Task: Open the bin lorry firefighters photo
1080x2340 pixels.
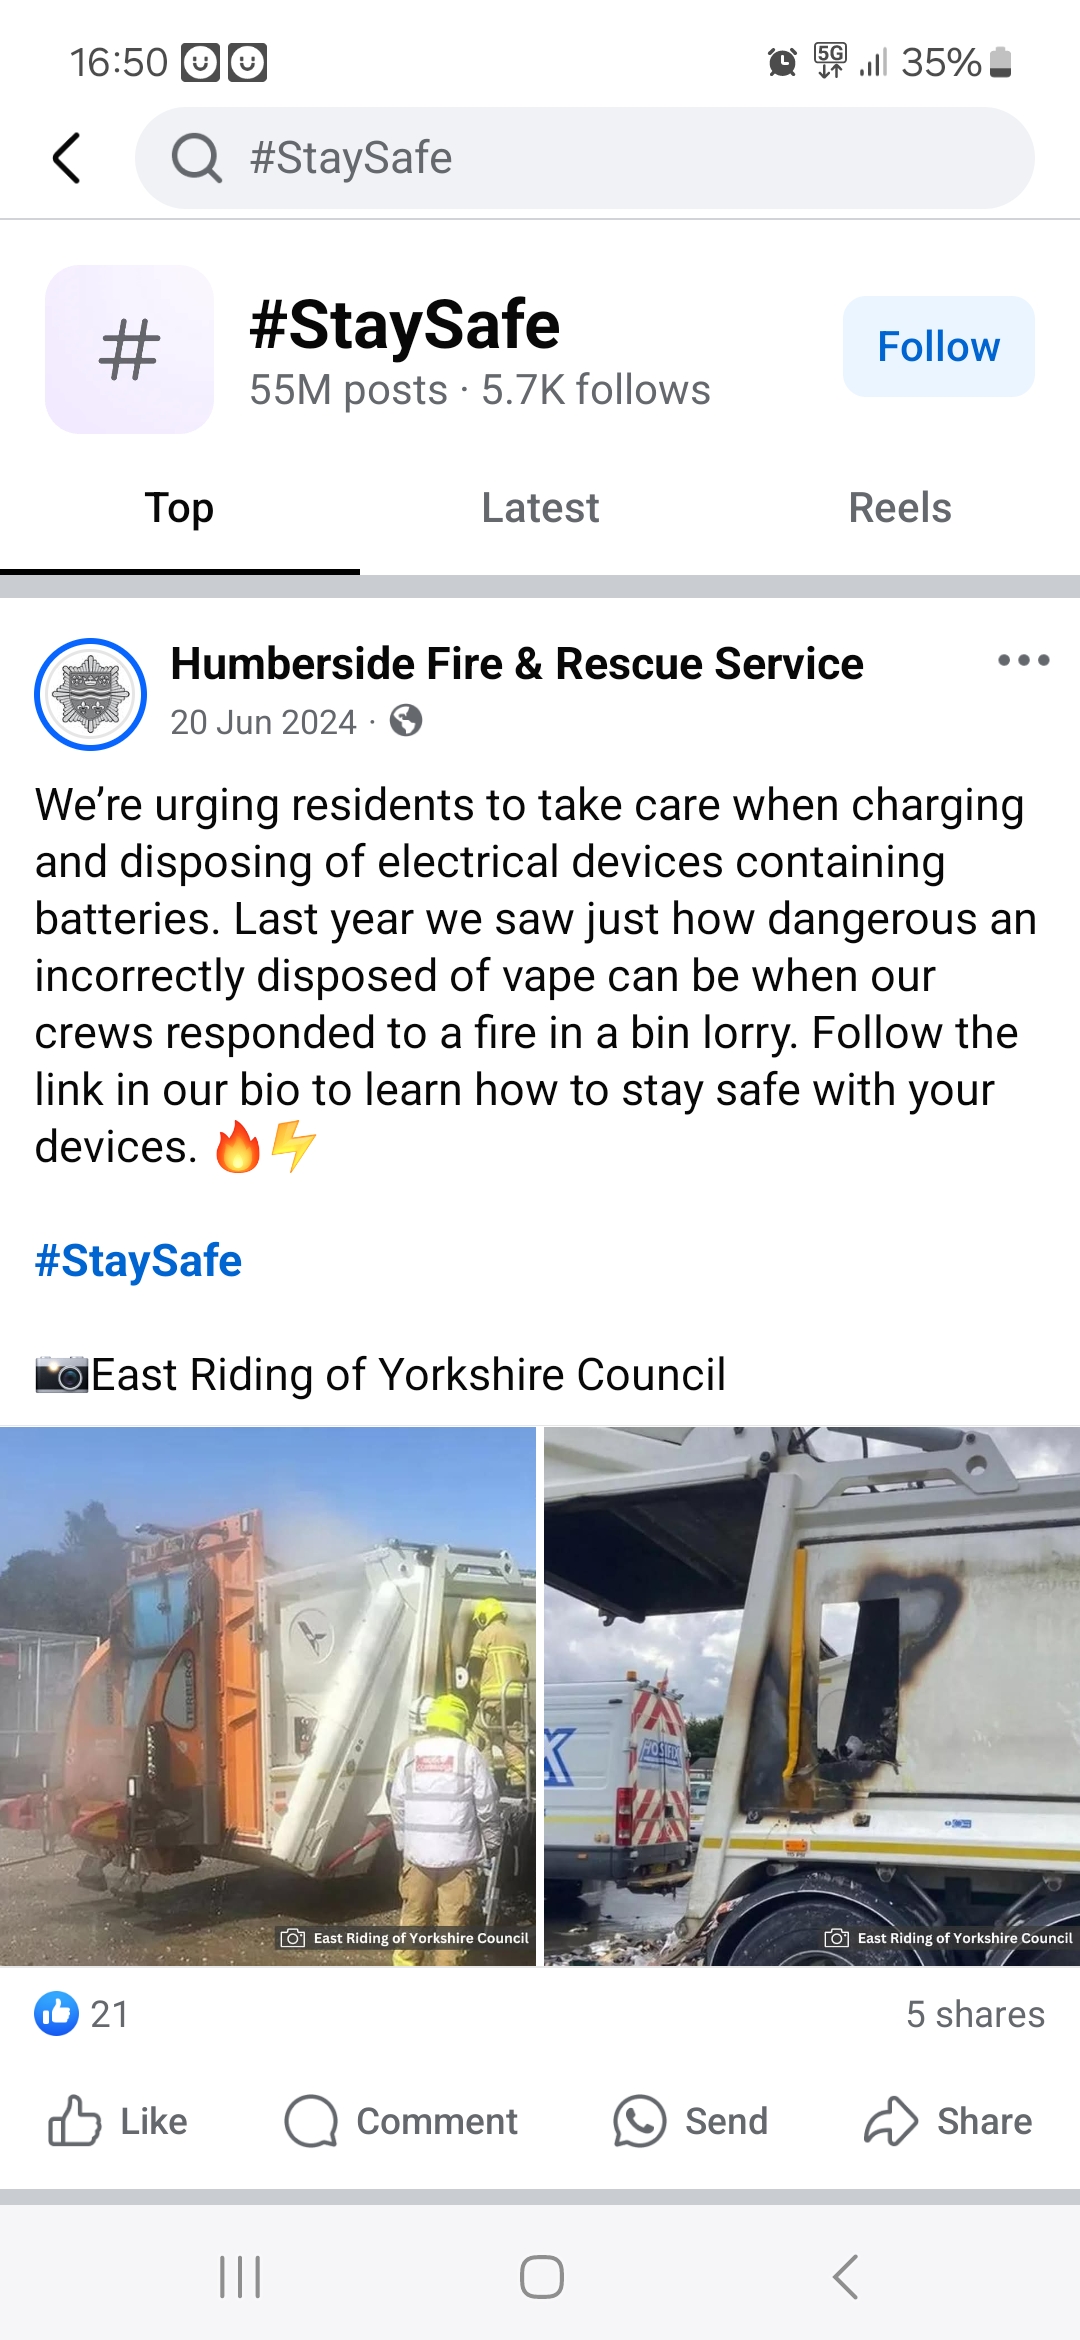Action: click(x=268, y=1696)
